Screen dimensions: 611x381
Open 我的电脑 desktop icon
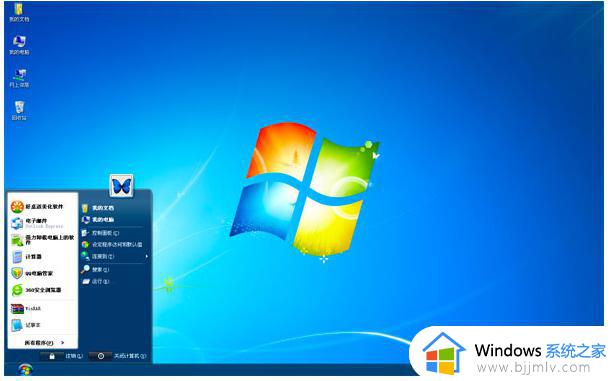coord(19,44)
